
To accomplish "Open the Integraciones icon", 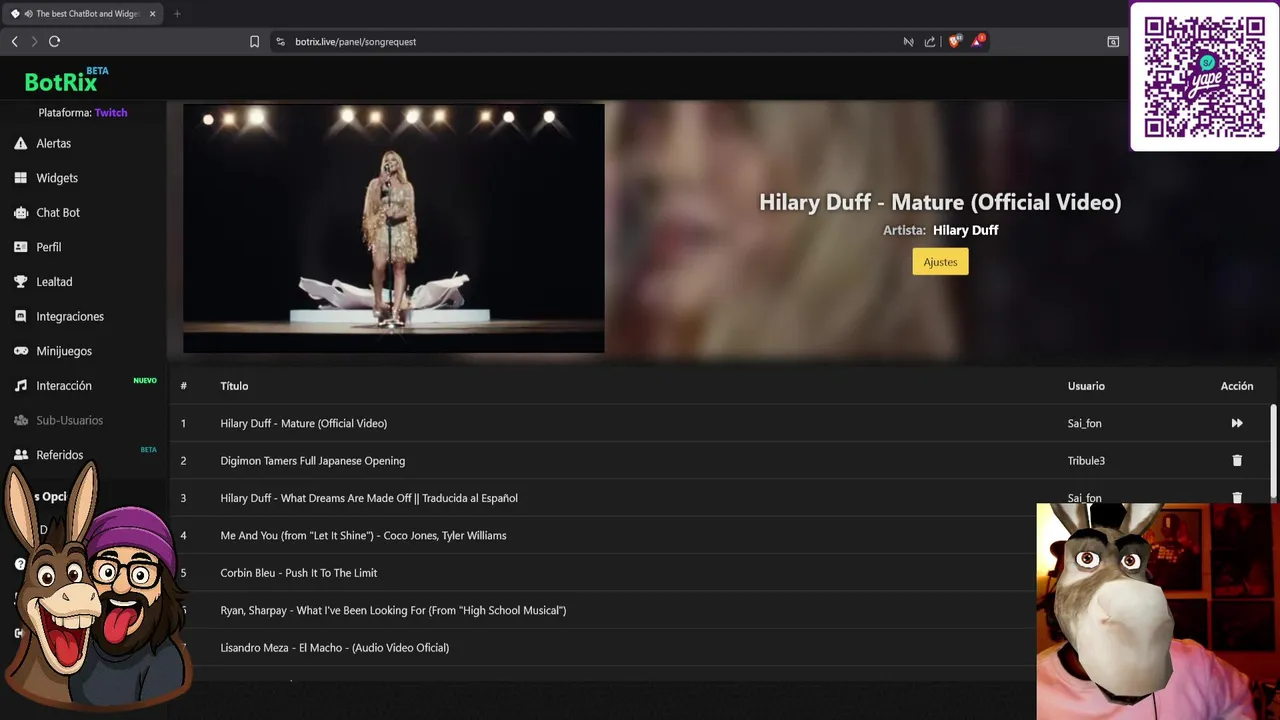I will [x=20, y=316].
